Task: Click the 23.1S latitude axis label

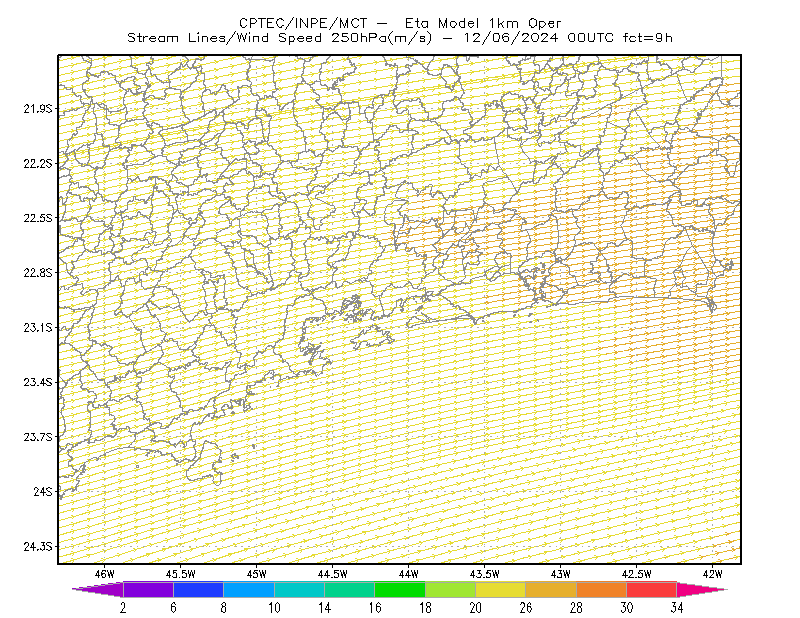Action: coord(38,328)
